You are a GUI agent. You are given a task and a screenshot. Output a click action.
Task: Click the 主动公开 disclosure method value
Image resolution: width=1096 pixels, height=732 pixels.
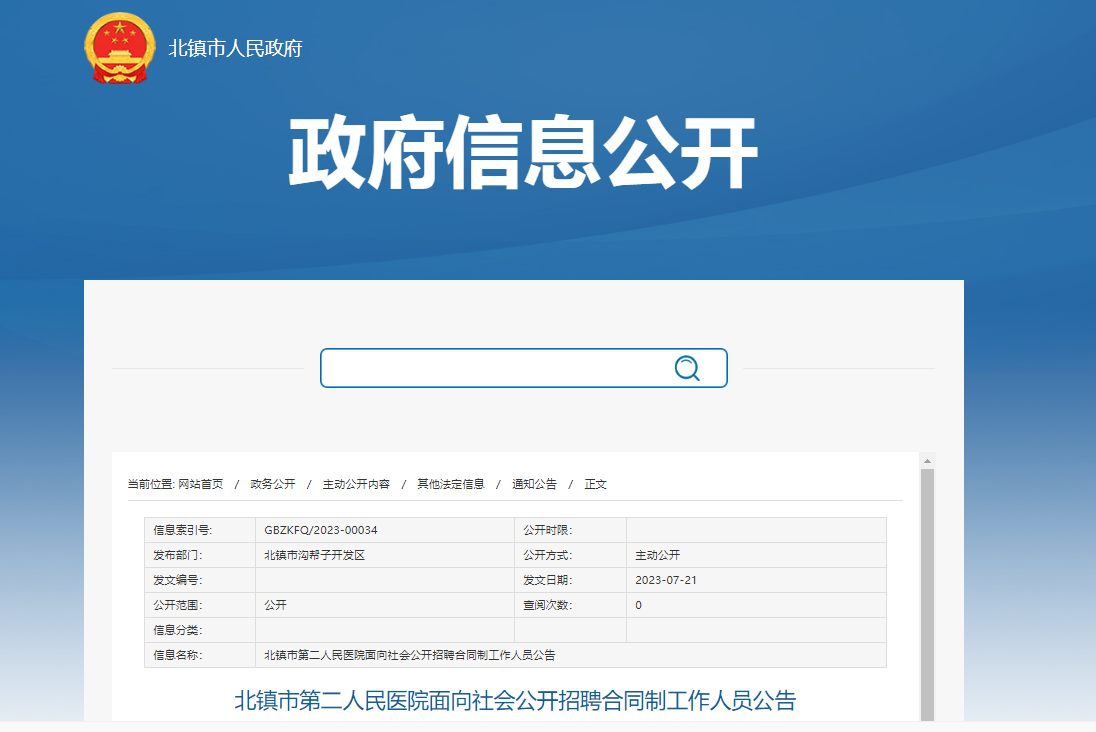[657, 555]
